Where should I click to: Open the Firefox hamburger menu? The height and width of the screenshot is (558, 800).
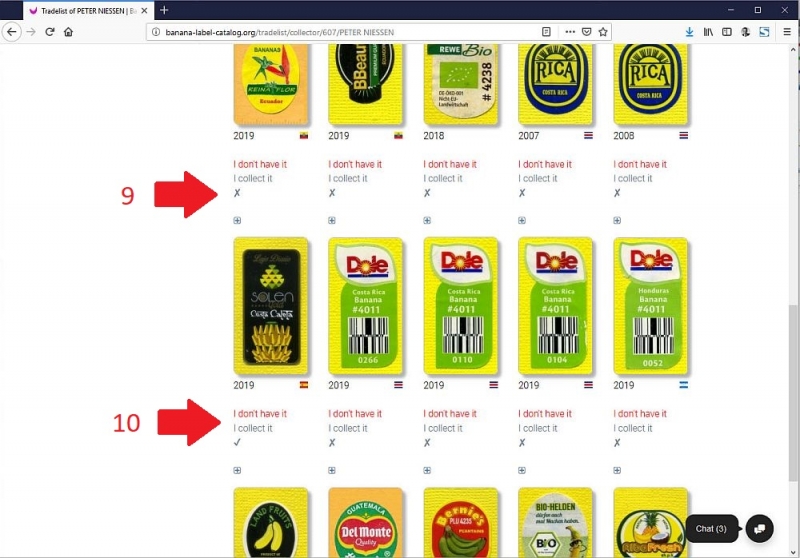[x=787, y=32]
